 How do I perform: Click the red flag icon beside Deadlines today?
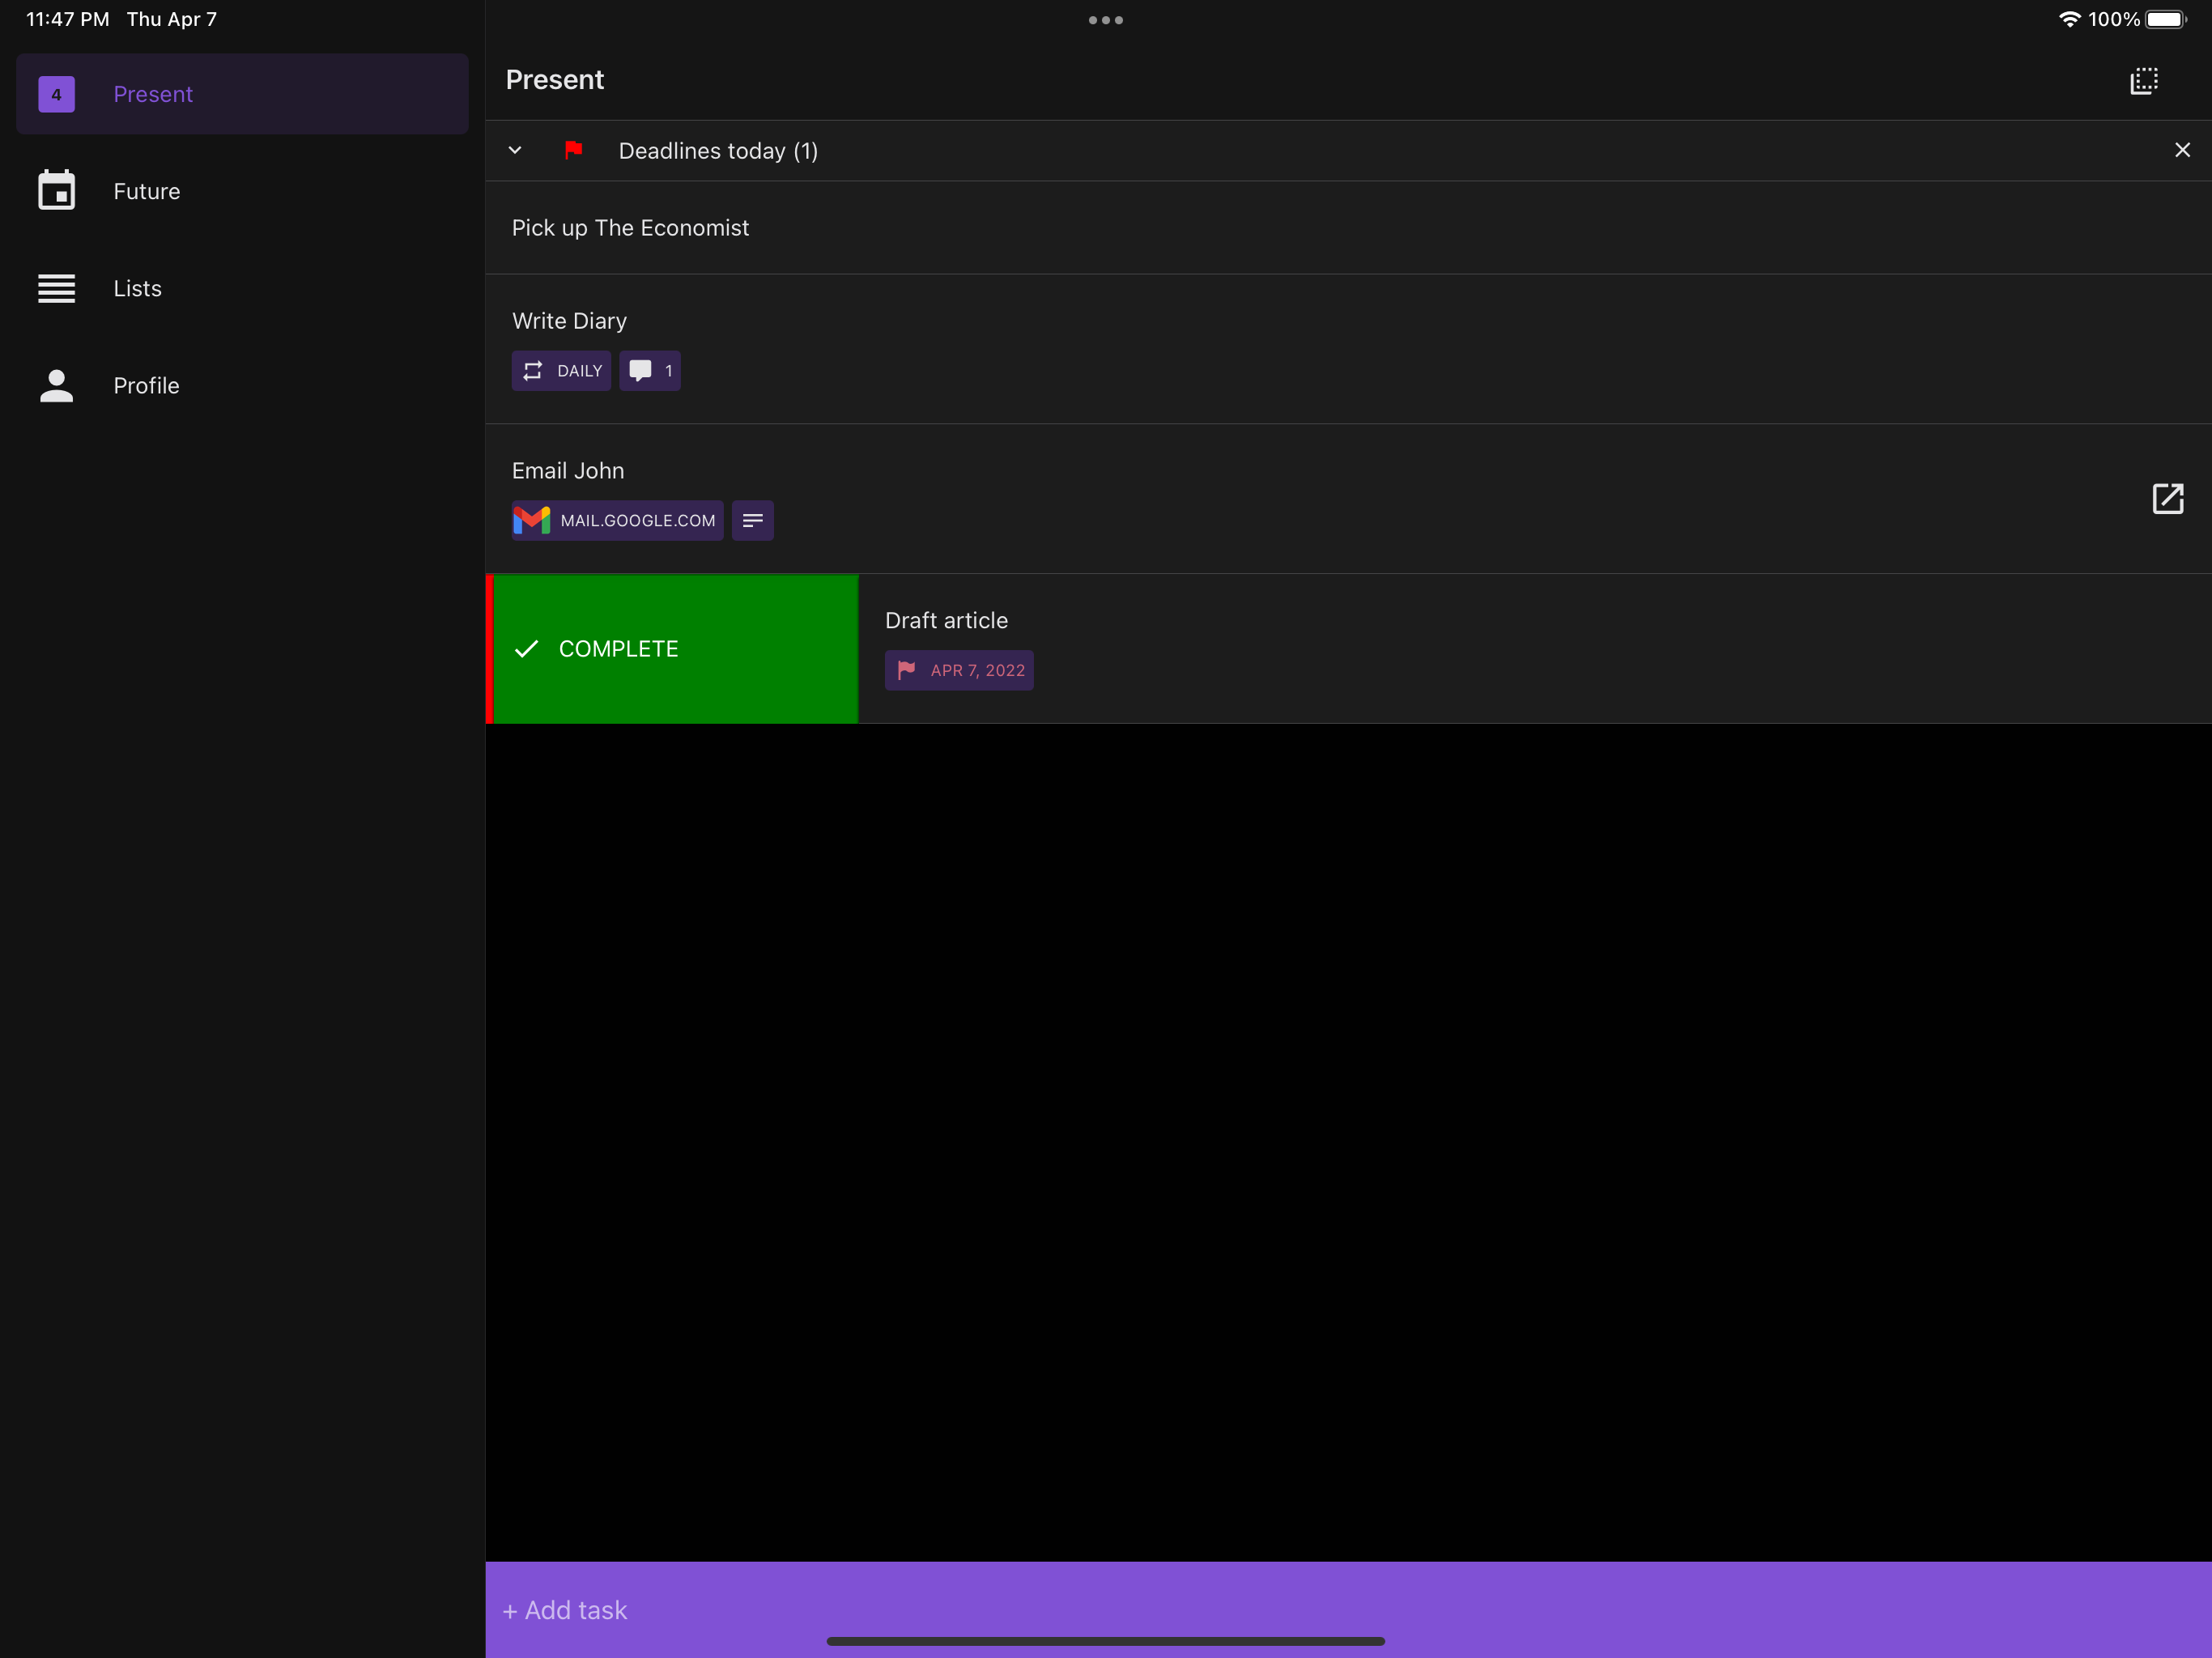(574, 150)
